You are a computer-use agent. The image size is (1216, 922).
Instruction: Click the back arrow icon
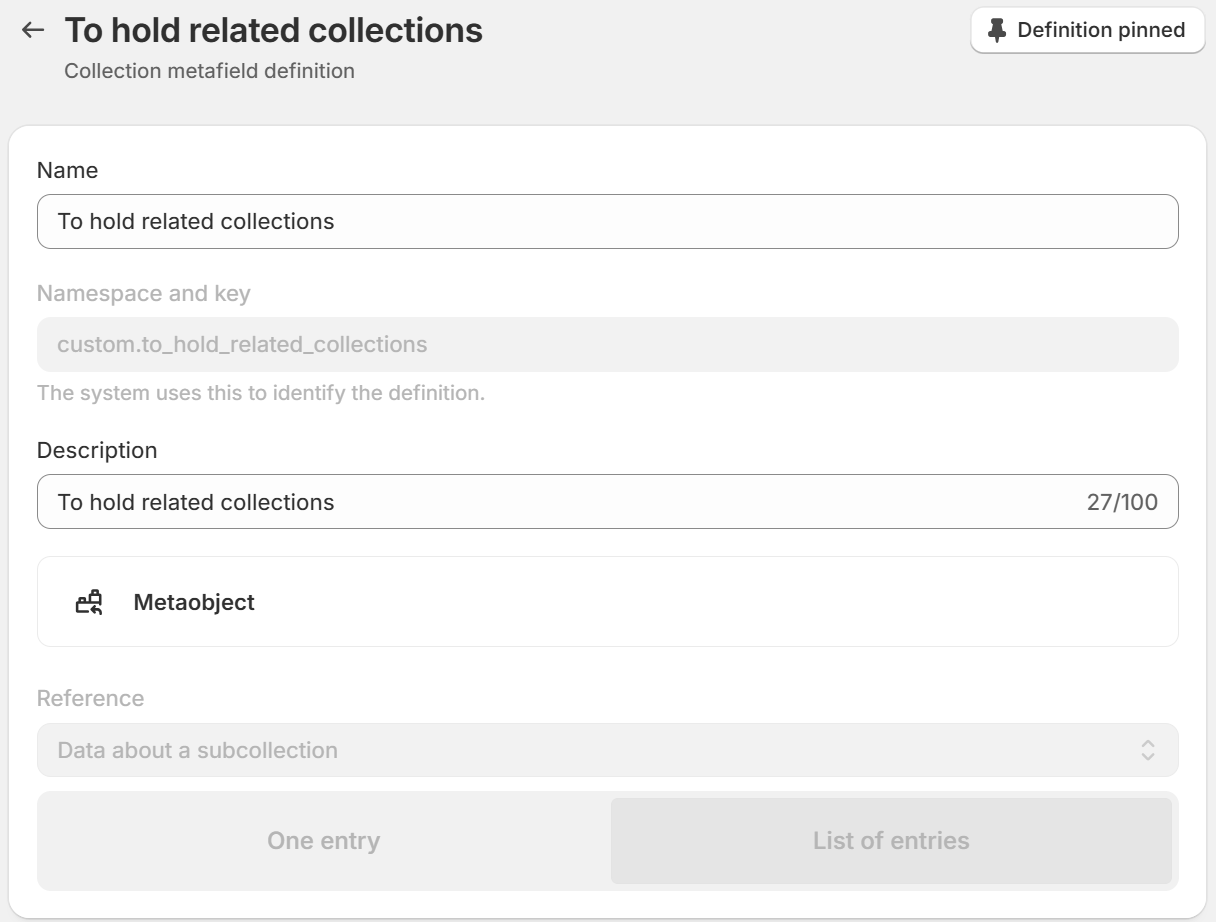(x=33, y=30)
